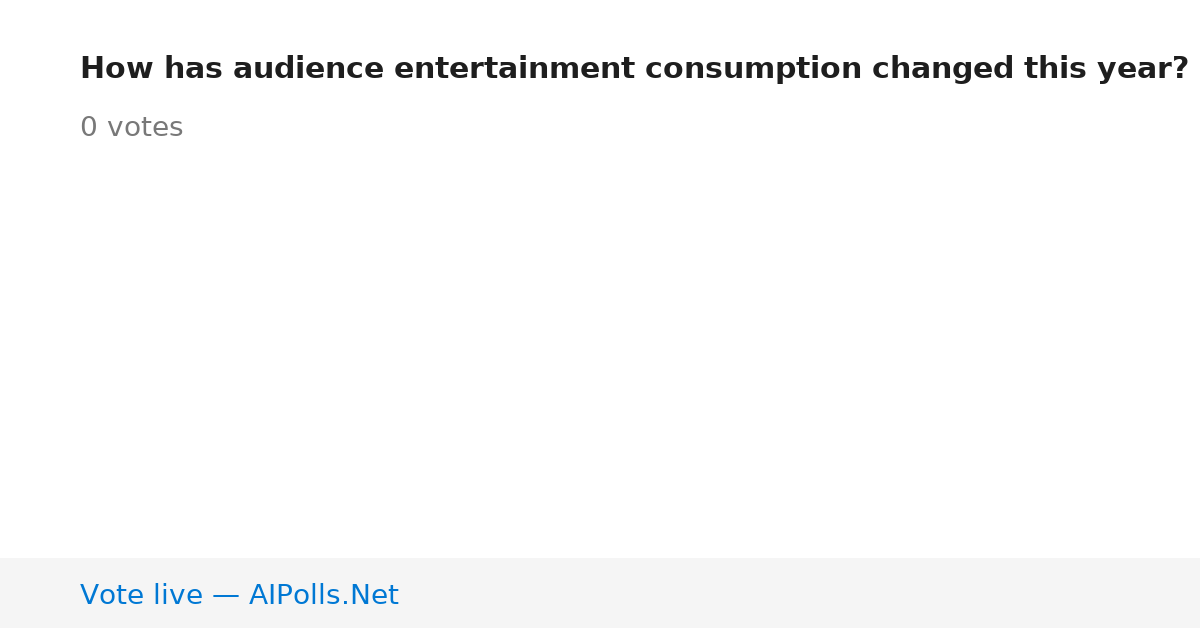Viewport: 1200px width, 628px height.
Task: Click the question mark ending the title
Action: pos(1180,69)
